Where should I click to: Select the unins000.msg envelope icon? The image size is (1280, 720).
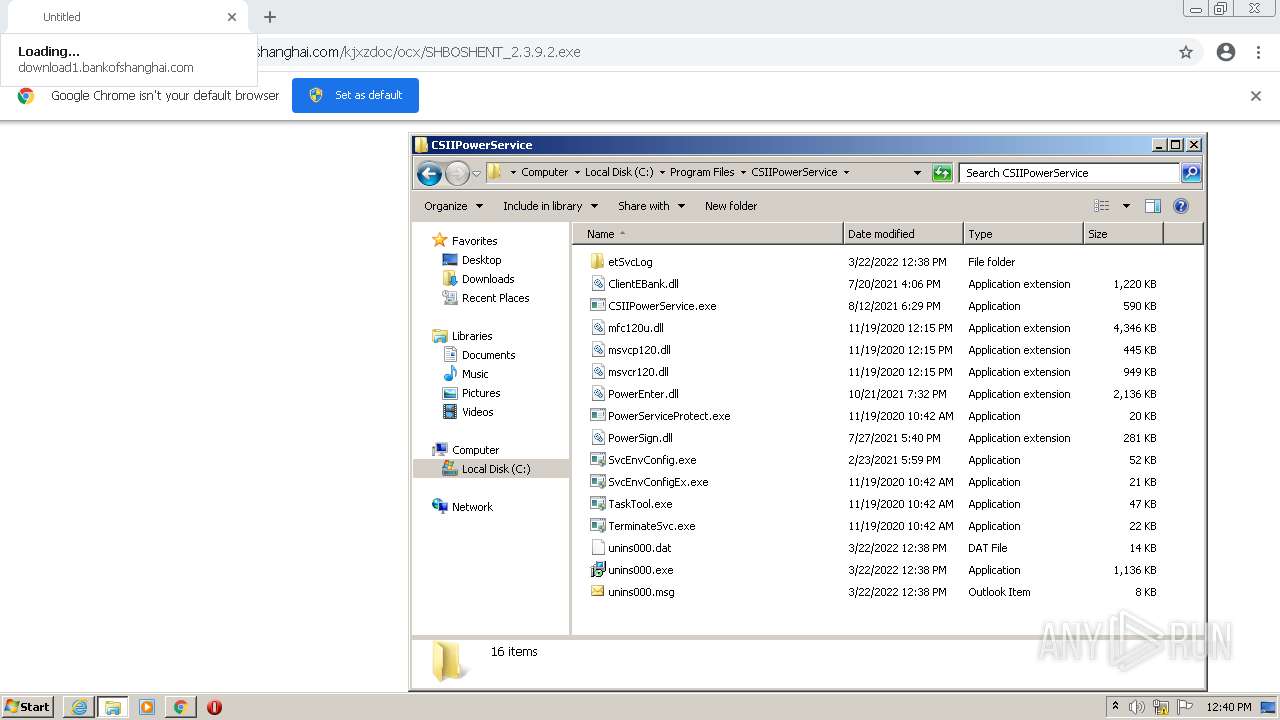[597, 592]
